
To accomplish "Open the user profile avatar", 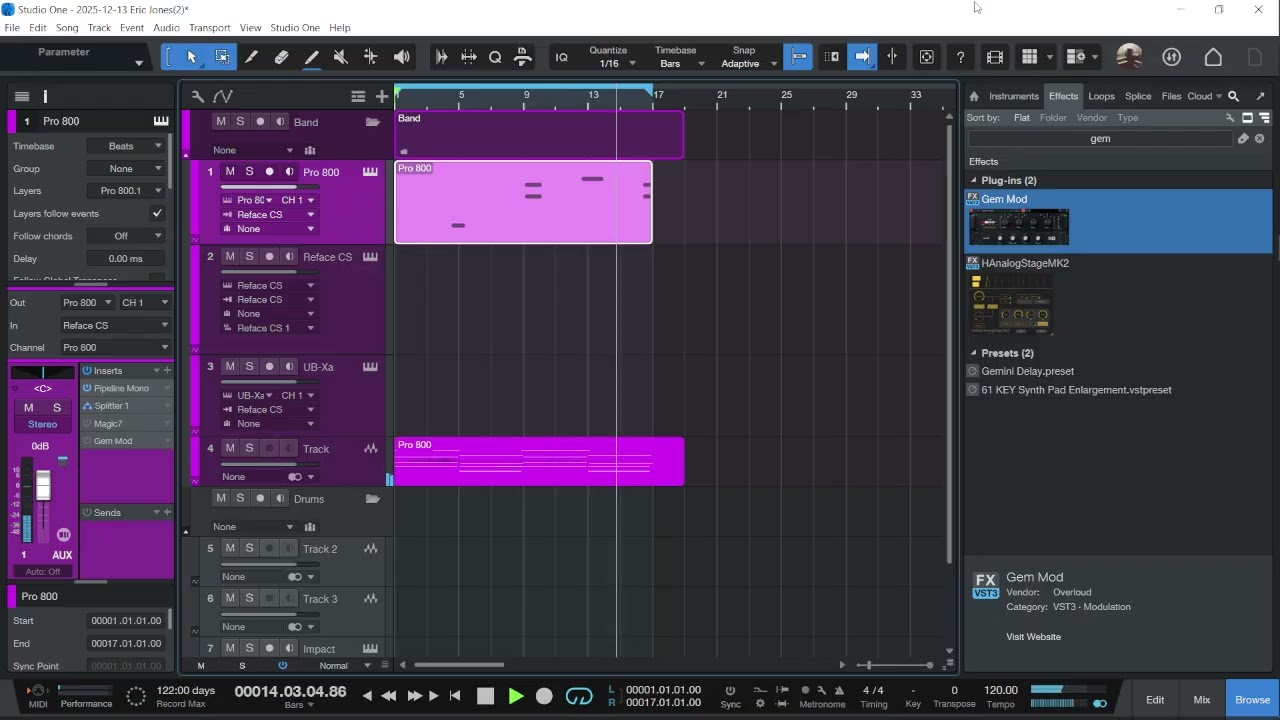I will pyautogui.click(x=1129, y=57).
